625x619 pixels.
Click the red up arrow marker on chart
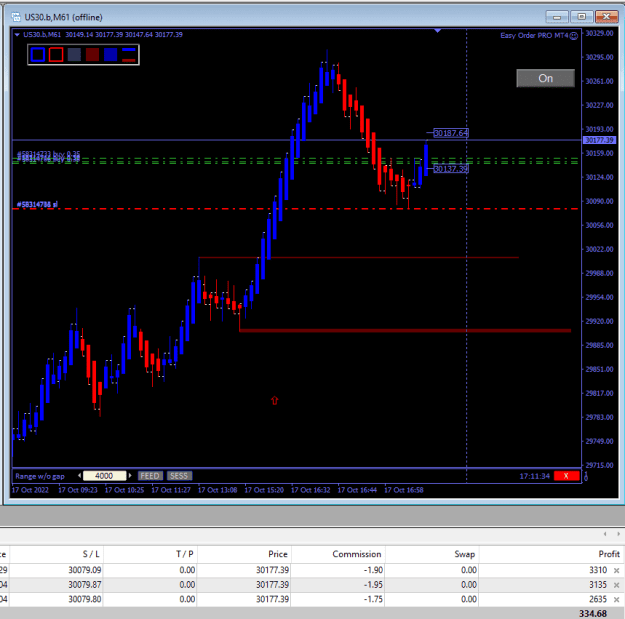pos(275,400)
